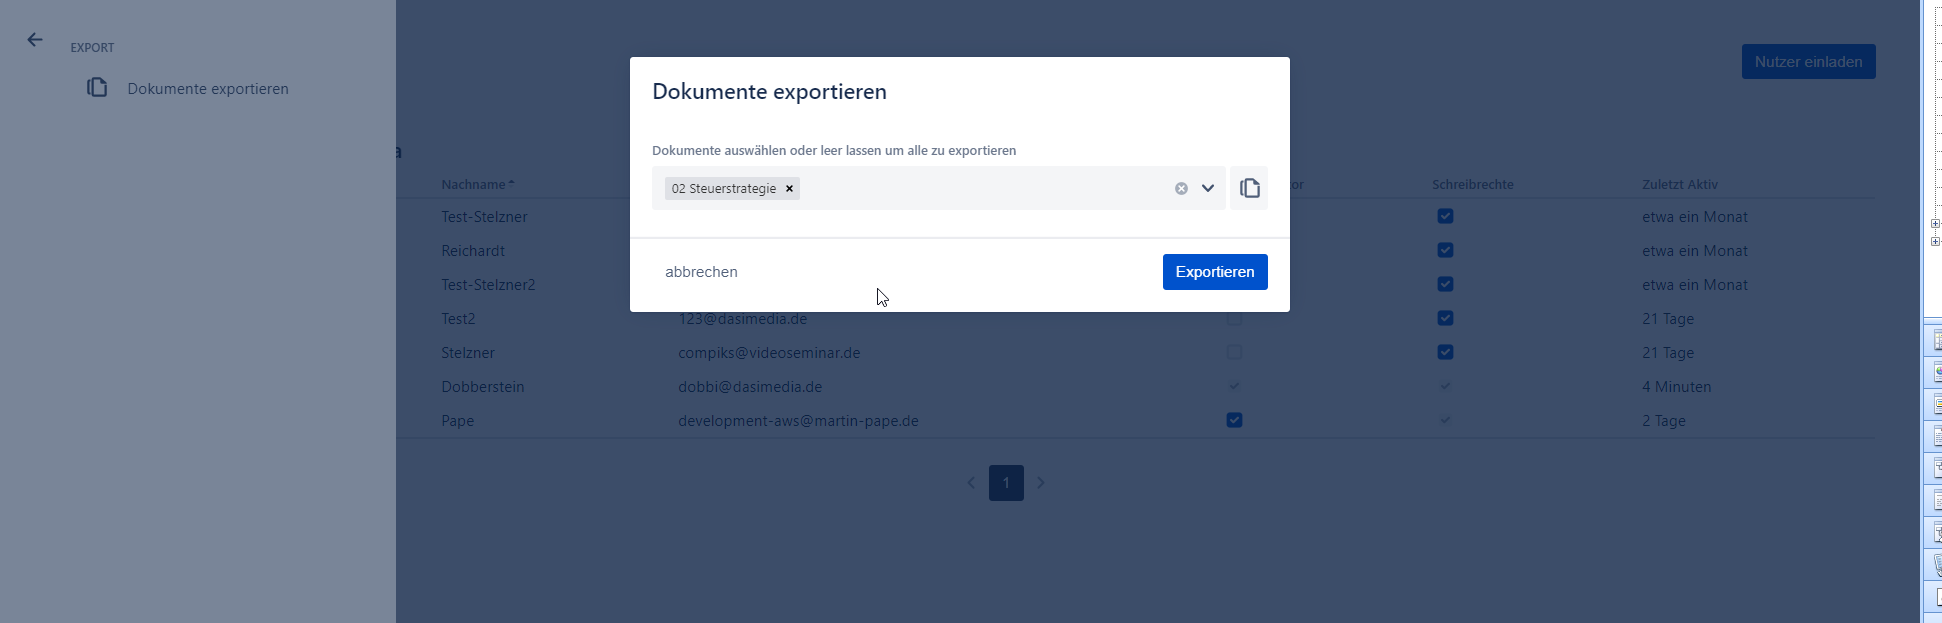The height and width of the screenshot is (623, 1942).
Task: Click the Schreibrechte column header
Action: [x=1472, y=184]
